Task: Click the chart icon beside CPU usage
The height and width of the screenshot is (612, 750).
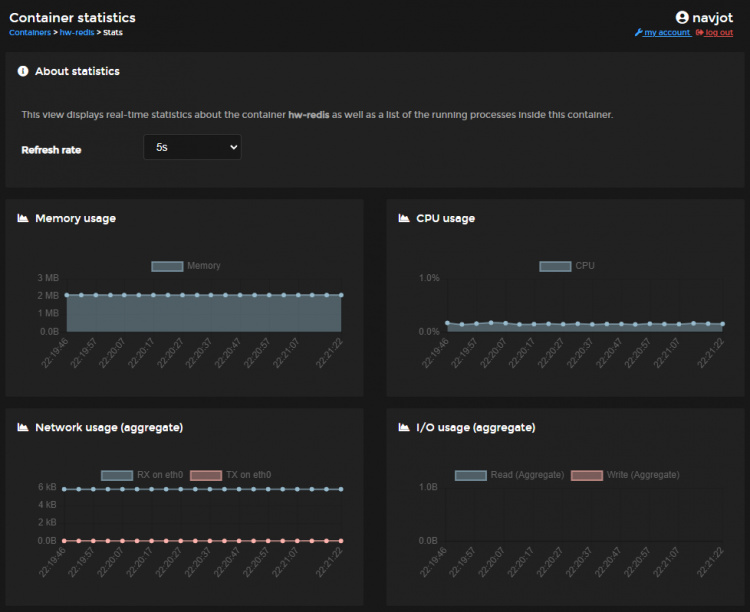Action: pyautogui.click(x=404, y=218)
